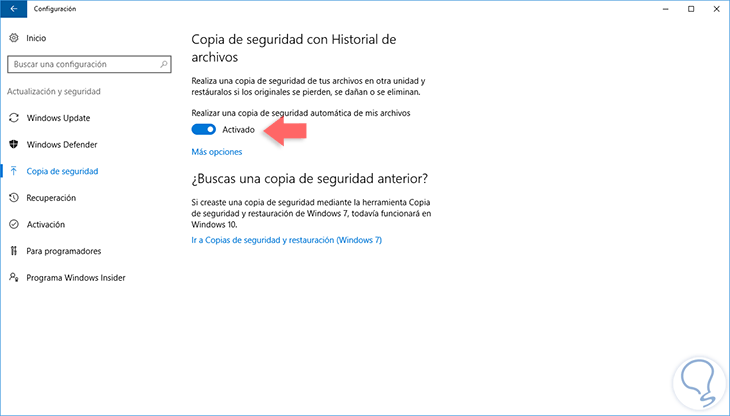Screen dimensions: 730x416
Task: Focus the Buscar una configuración field
Action: coord(89,64)
